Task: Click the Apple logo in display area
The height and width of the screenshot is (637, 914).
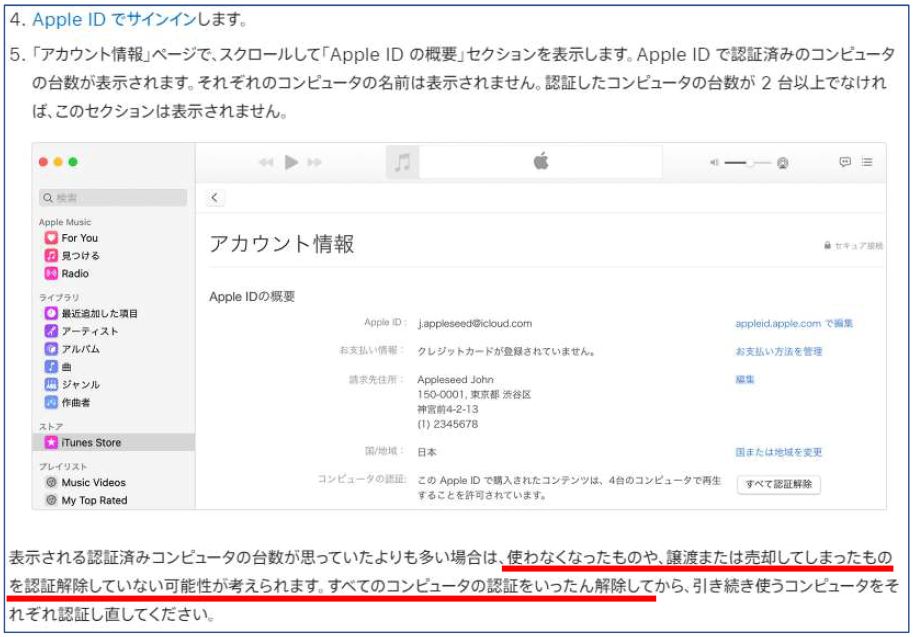Action: (541, 161)
